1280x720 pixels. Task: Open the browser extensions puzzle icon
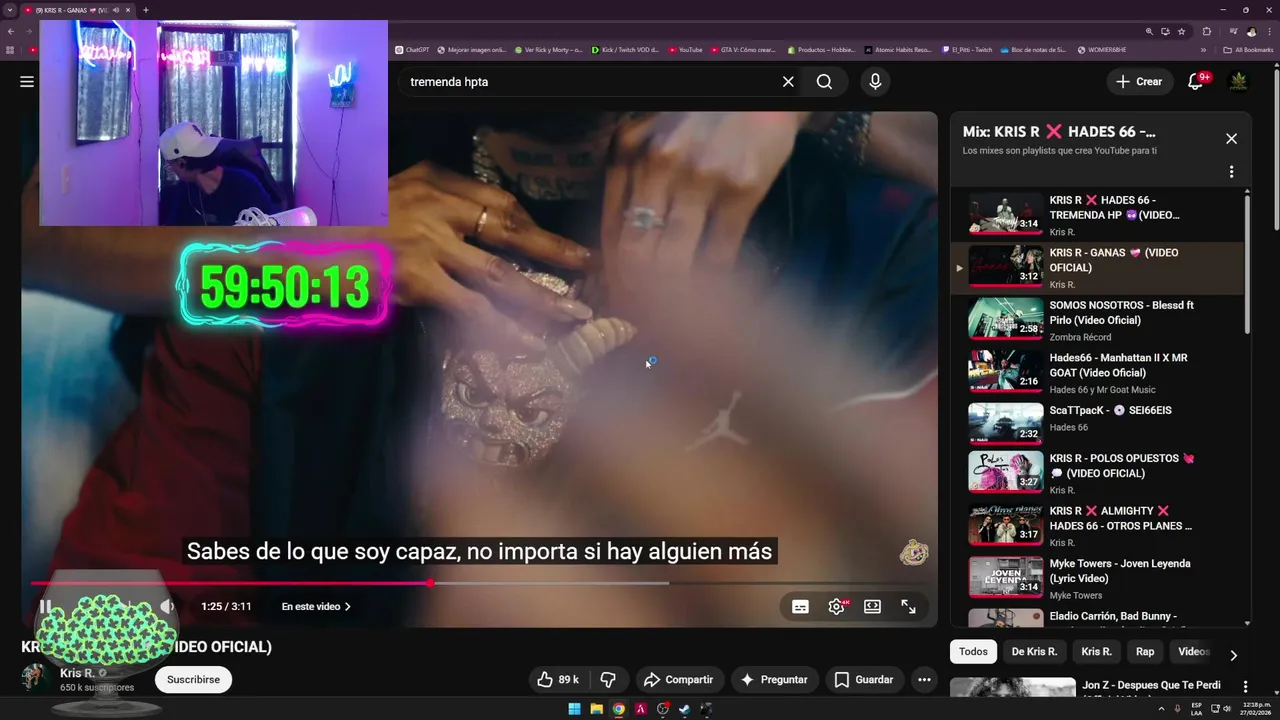(x=1206, y=32)
